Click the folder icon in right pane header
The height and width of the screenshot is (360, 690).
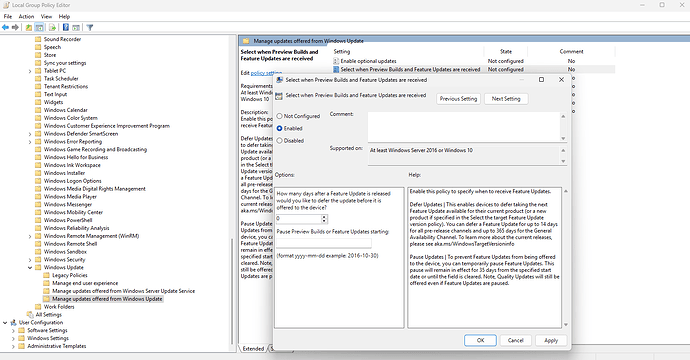[246, 41]
